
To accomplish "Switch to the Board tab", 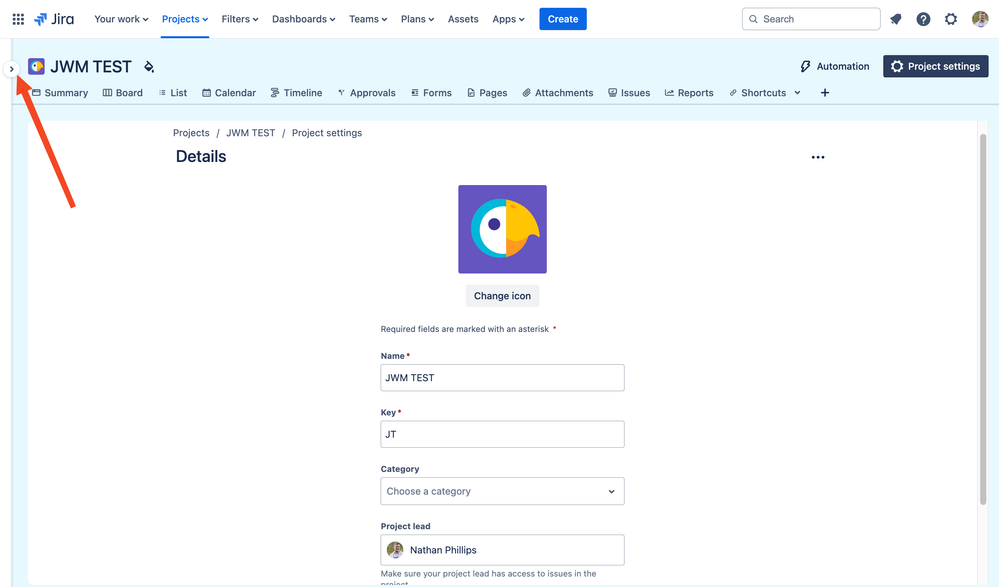I will coord(123,92).
